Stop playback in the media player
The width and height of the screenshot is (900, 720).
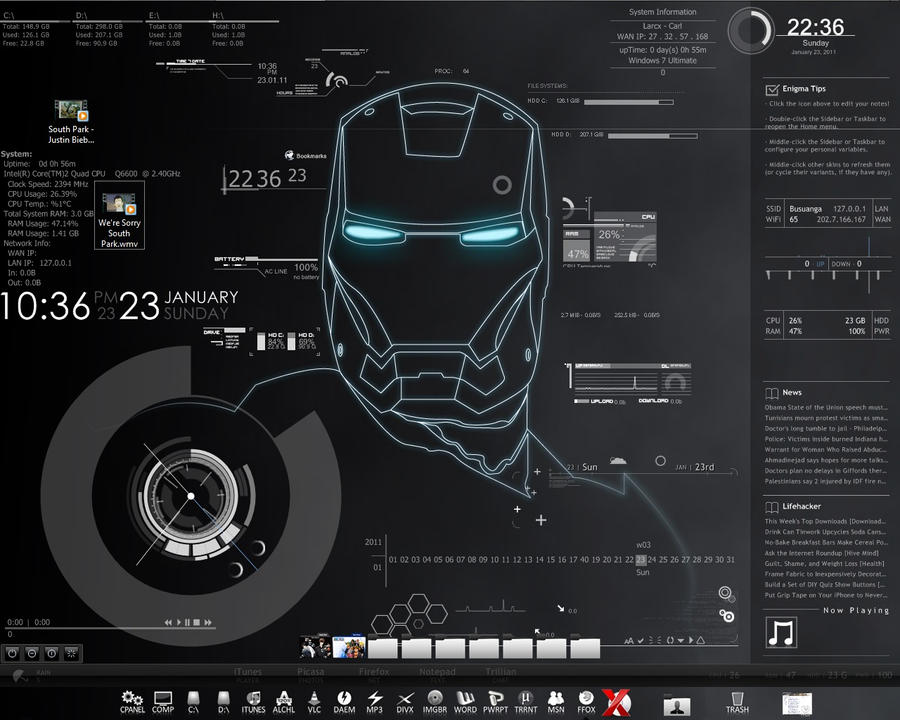197,622
